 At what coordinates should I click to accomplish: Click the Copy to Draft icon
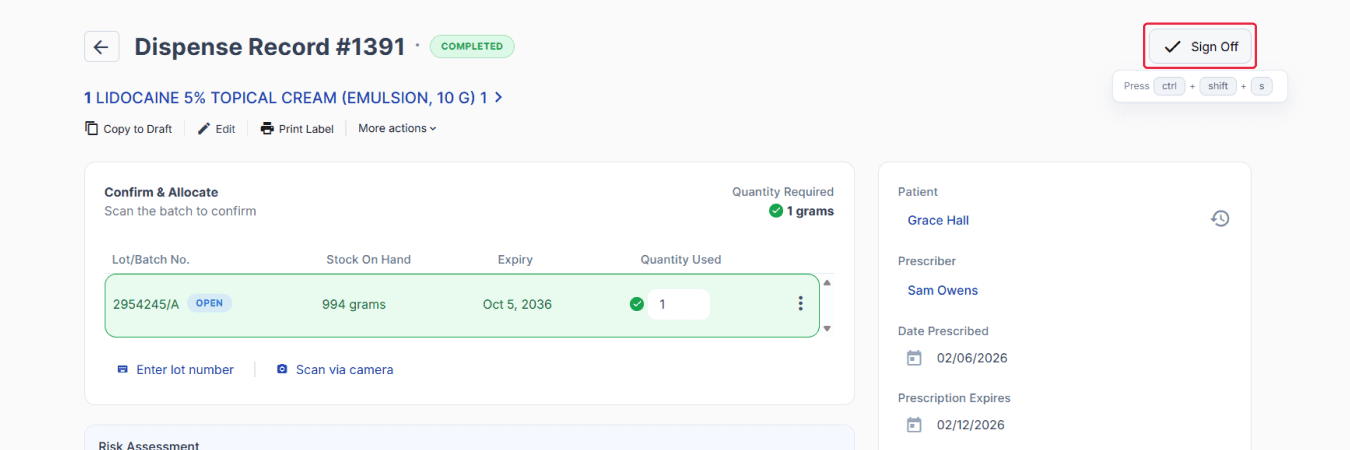pyautogui.click(x=92, y=128)
